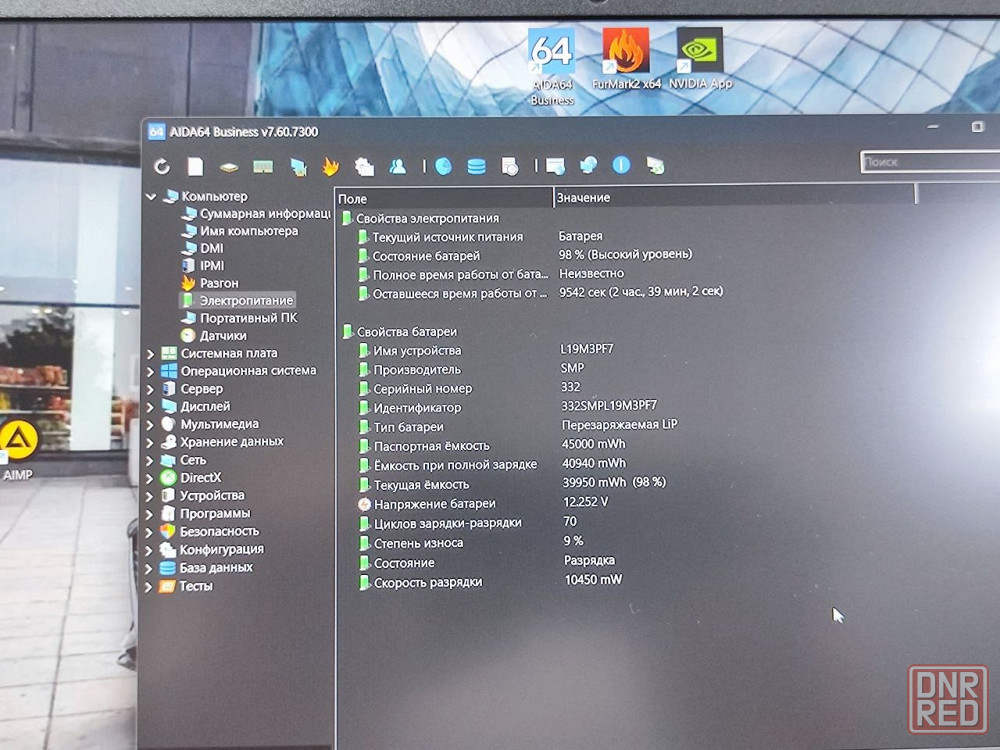The image size is (1000, 750).
Task: Select the Серийный номер row
Action: point(470,388)
